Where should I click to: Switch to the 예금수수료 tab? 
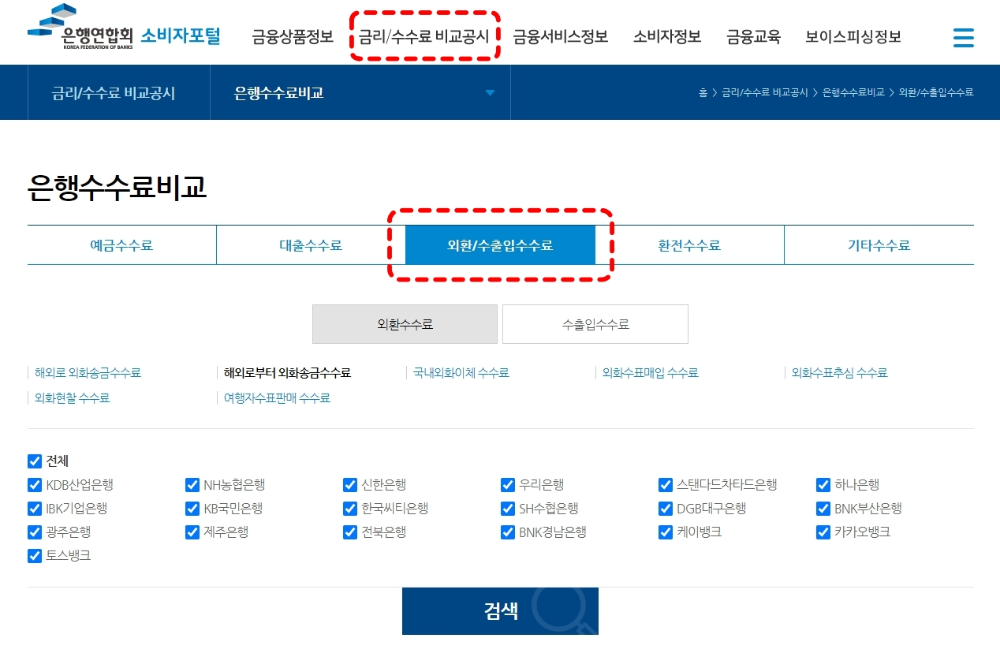point(122,245)
